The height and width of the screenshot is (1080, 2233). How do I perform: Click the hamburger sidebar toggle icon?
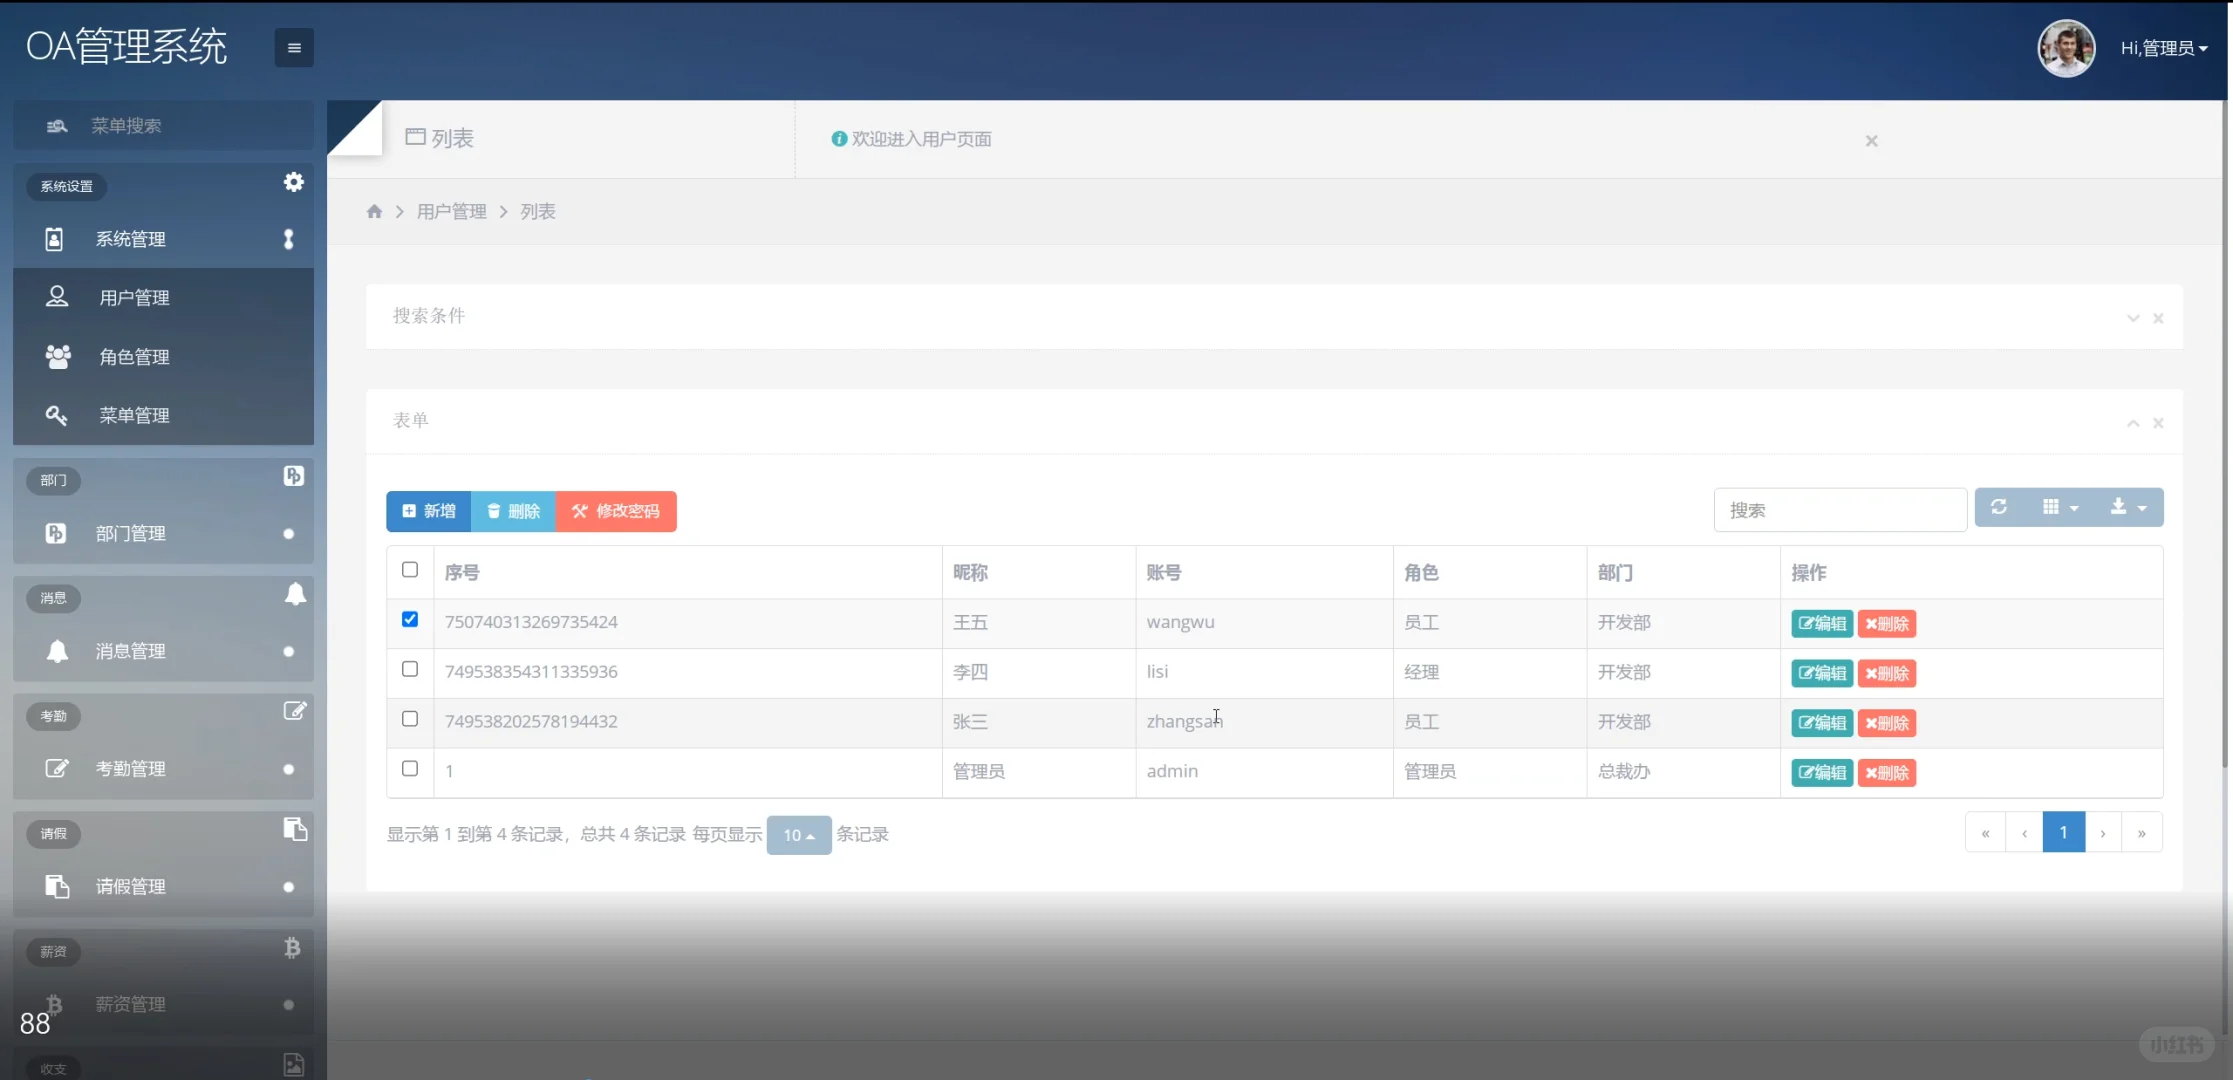294,47
